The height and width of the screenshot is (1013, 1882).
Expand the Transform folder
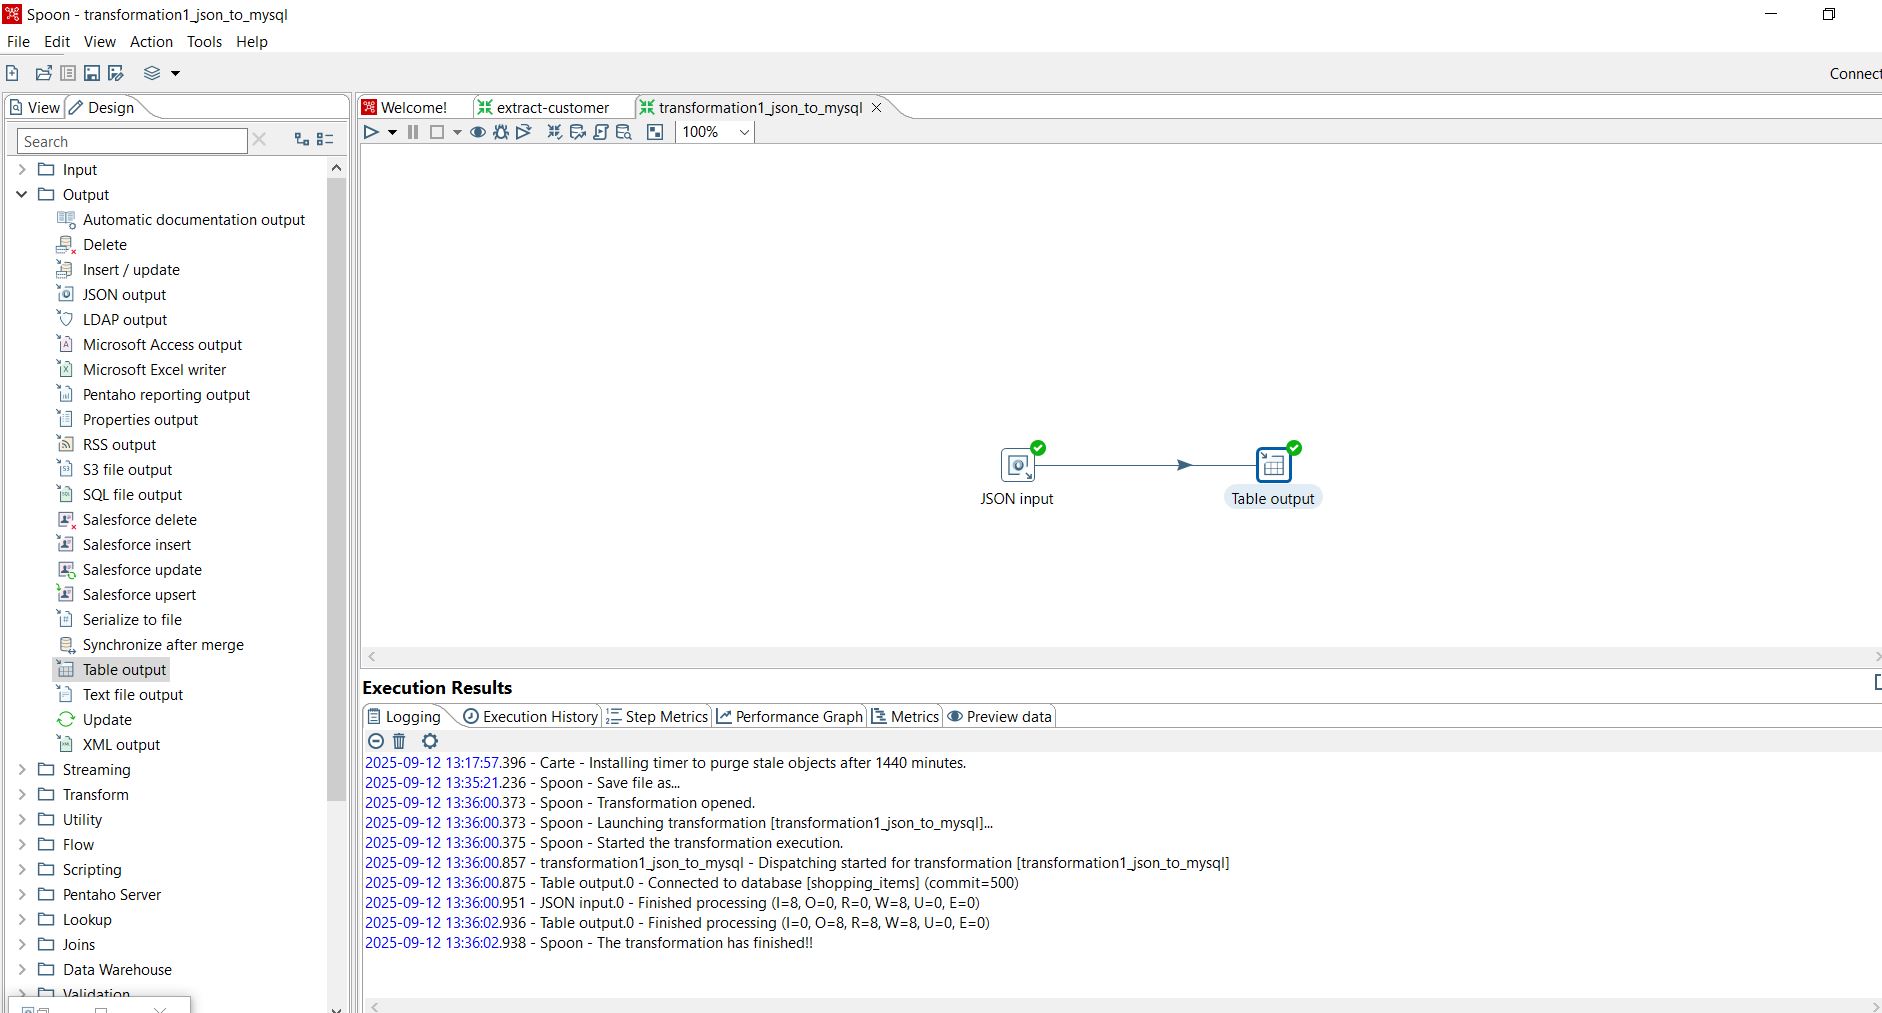(22, 794)
